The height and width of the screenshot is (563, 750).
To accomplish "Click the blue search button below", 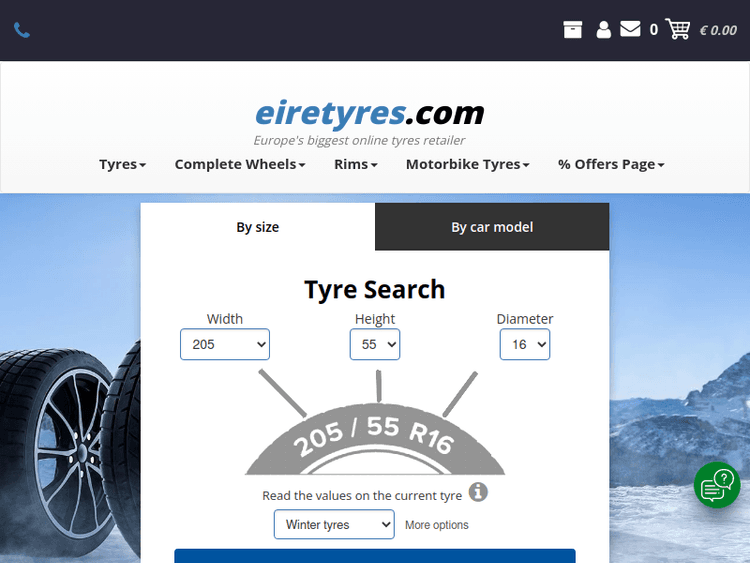I will click(x=375, y=556).
